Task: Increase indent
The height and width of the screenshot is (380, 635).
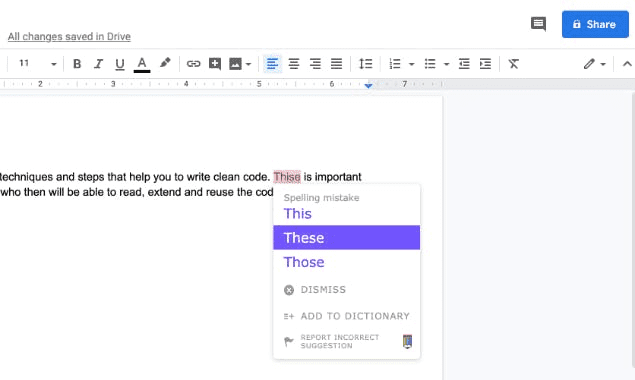Action: (485, 64)
